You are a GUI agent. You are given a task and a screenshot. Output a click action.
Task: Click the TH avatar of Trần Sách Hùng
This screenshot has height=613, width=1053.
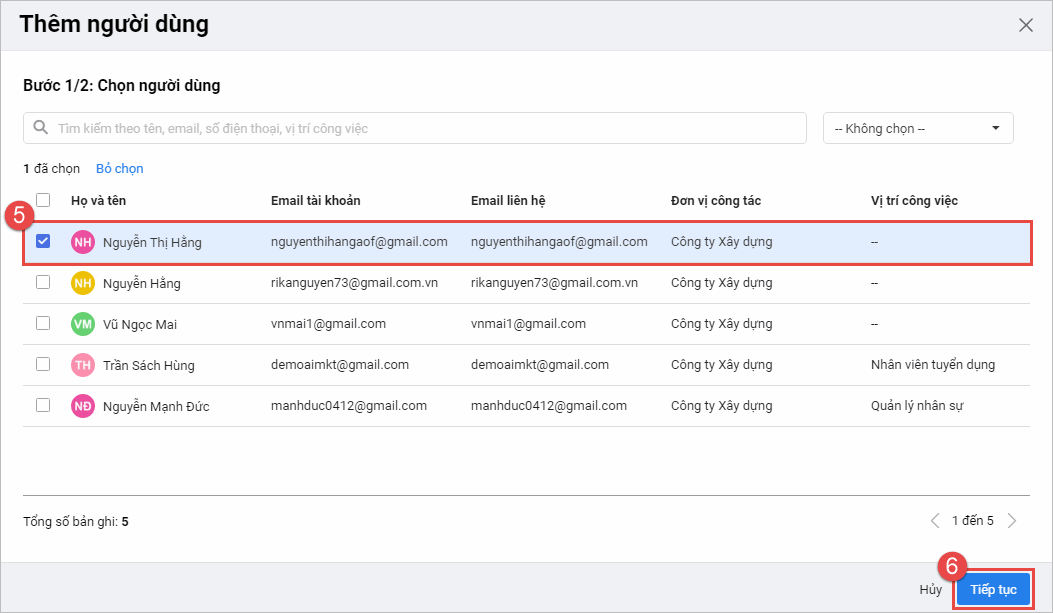tap(83, 365)
